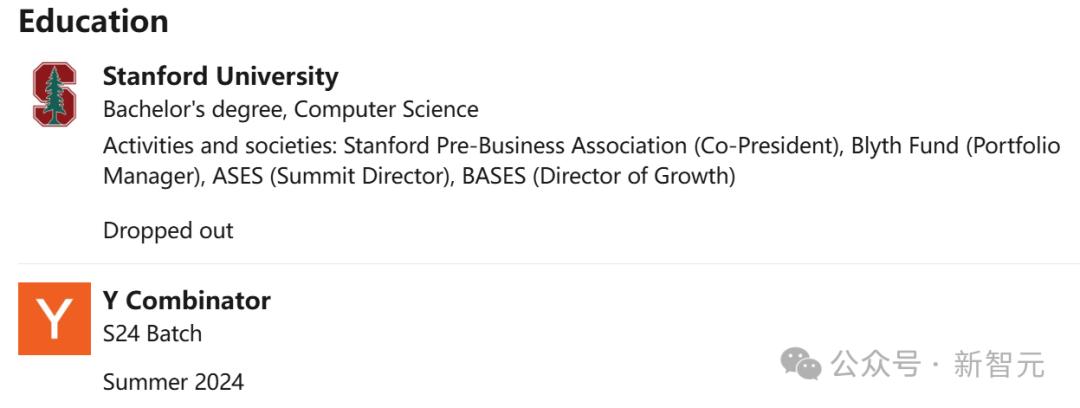Click the "BASES (Director of Growth)" activity
The image size is (1080, 408).
point(598,177)
